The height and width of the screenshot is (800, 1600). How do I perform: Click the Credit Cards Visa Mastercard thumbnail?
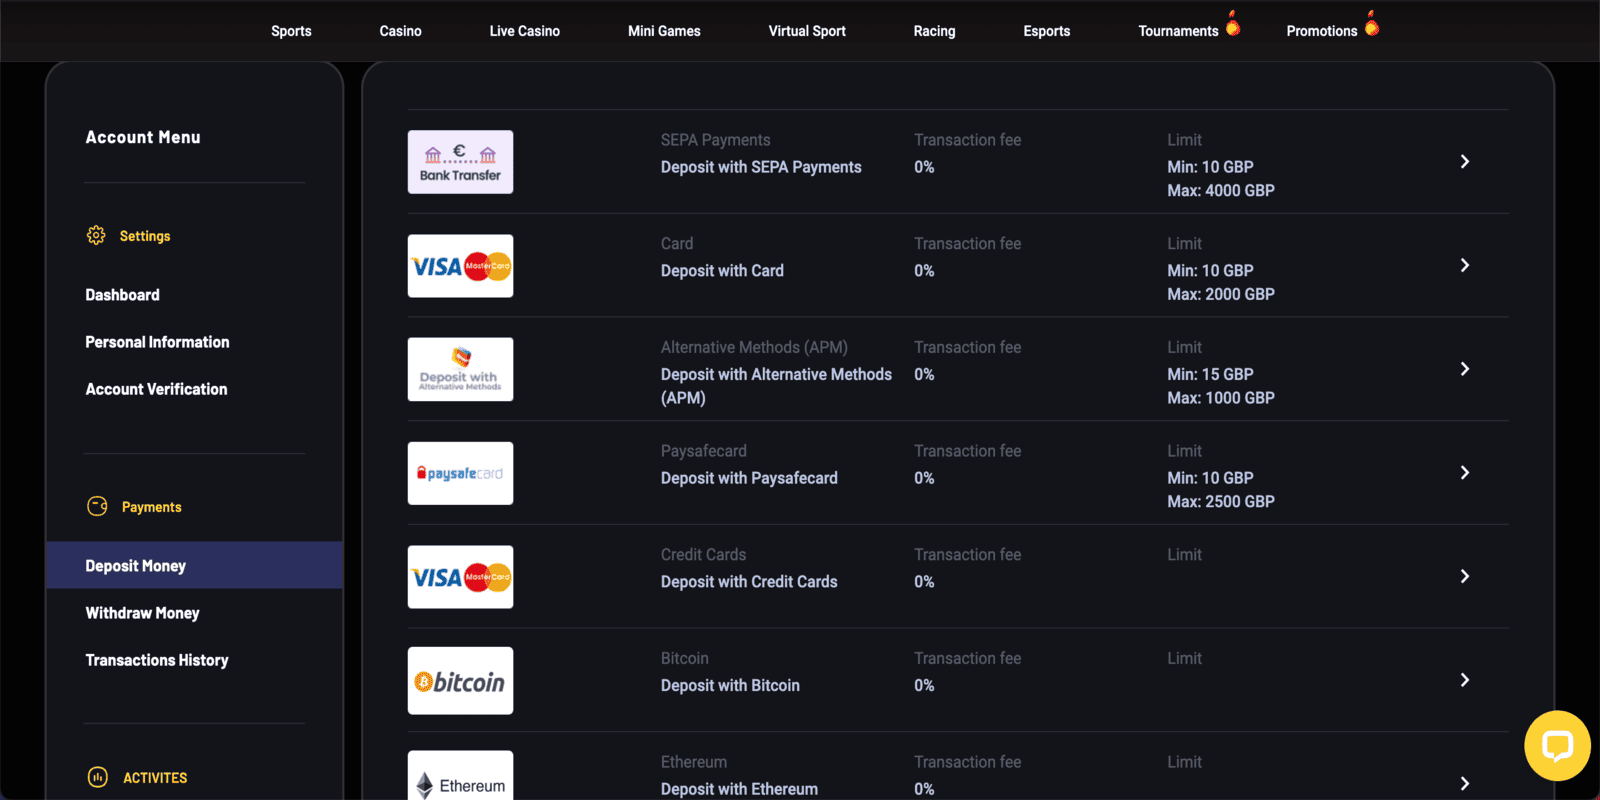pos(460,577)
